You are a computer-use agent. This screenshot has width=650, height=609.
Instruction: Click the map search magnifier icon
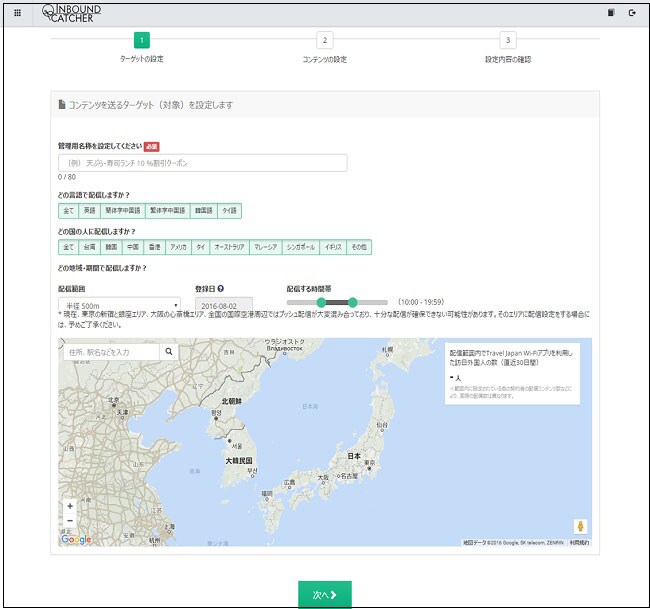pyautogui.click(x=169, y=352)
